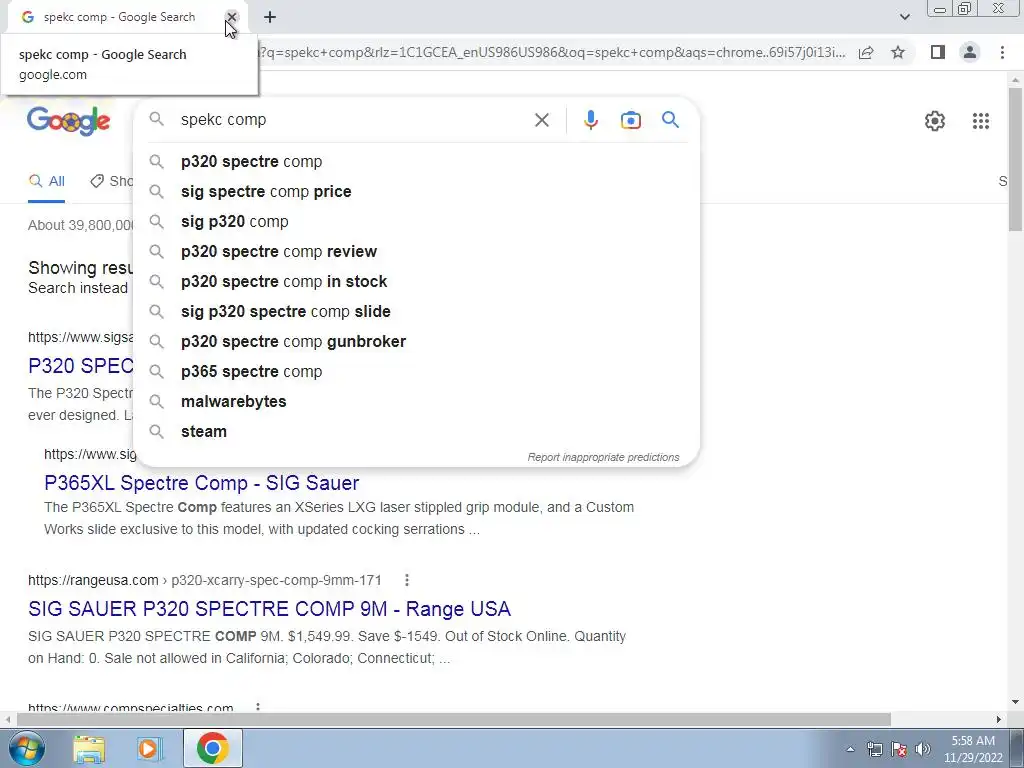
Task: Select suggestion "p320 spectre comp"
Action: 417,161
